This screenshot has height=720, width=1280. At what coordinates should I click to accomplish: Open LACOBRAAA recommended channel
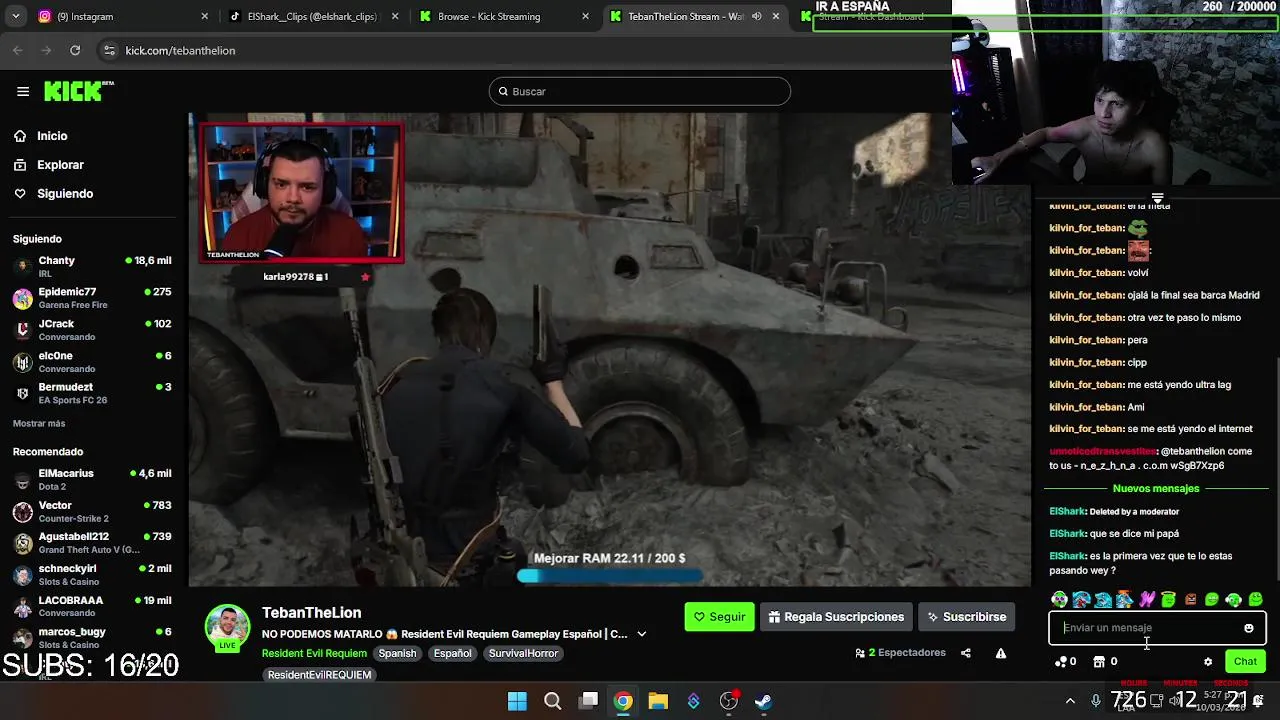[92, 606]
